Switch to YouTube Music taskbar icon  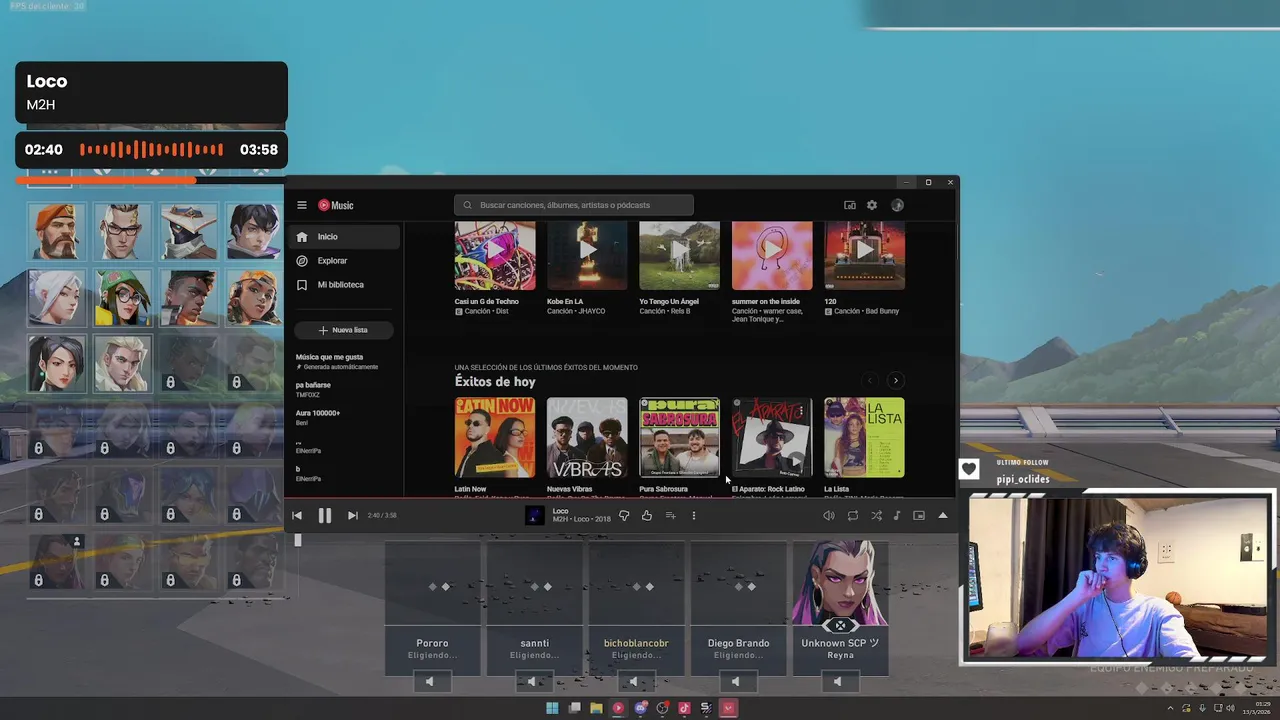click(x=618, y=708)
